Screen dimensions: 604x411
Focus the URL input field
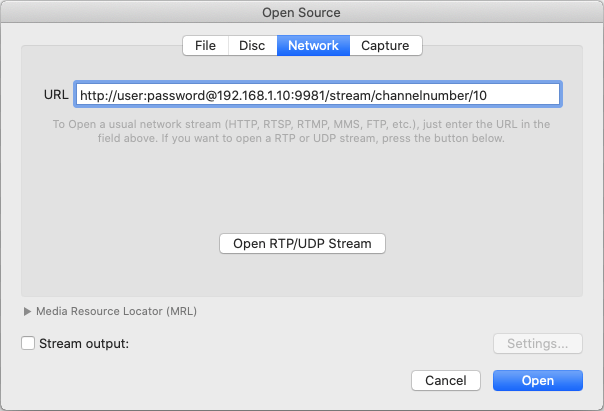point(318,95)
